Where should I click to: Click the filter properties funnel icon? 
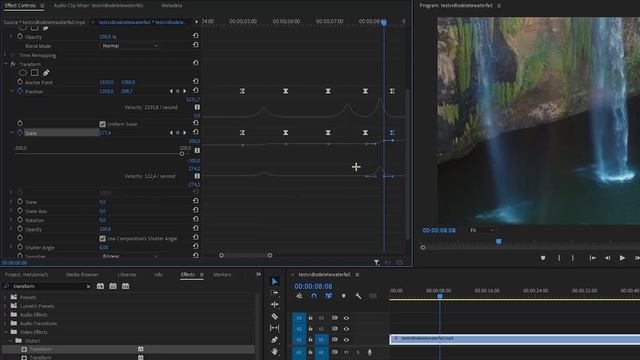[x=376, y=262]
